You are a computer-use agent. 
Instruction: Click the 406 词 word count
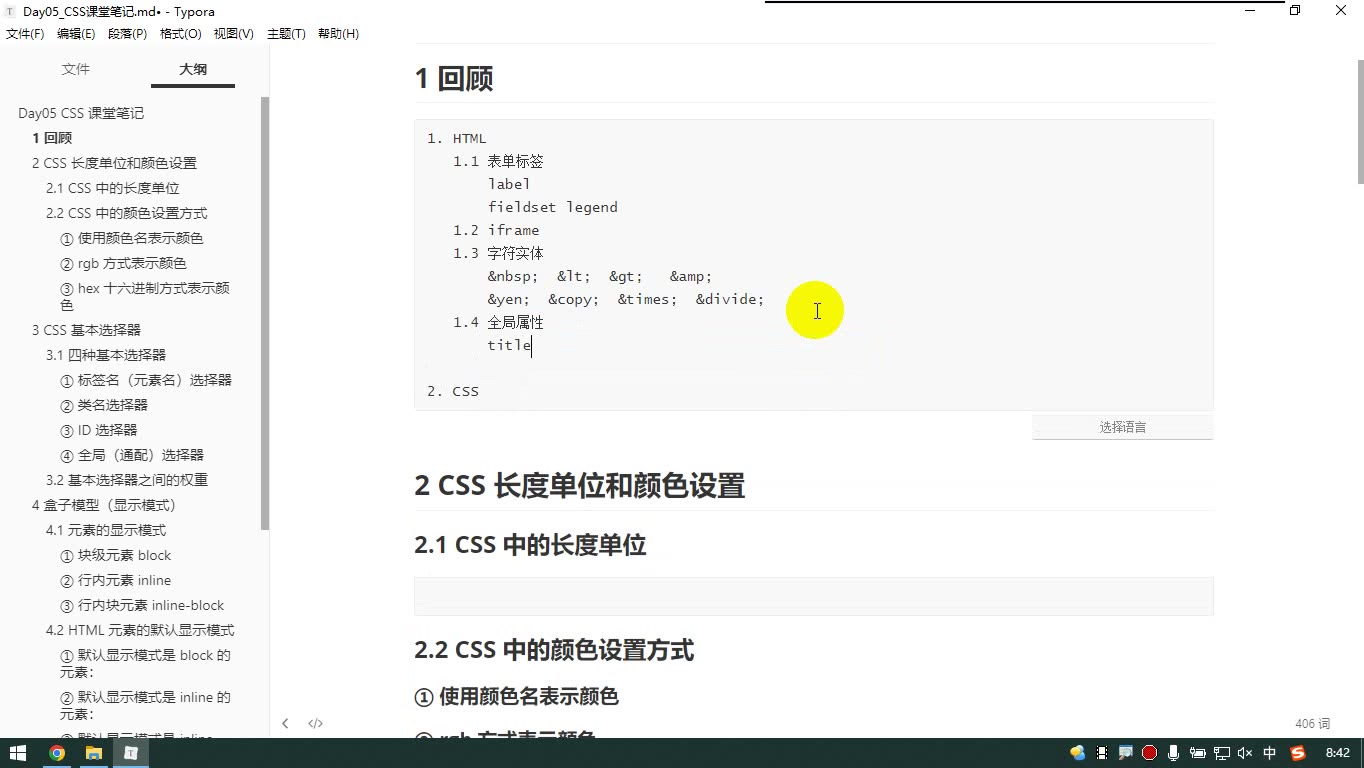1312,723
